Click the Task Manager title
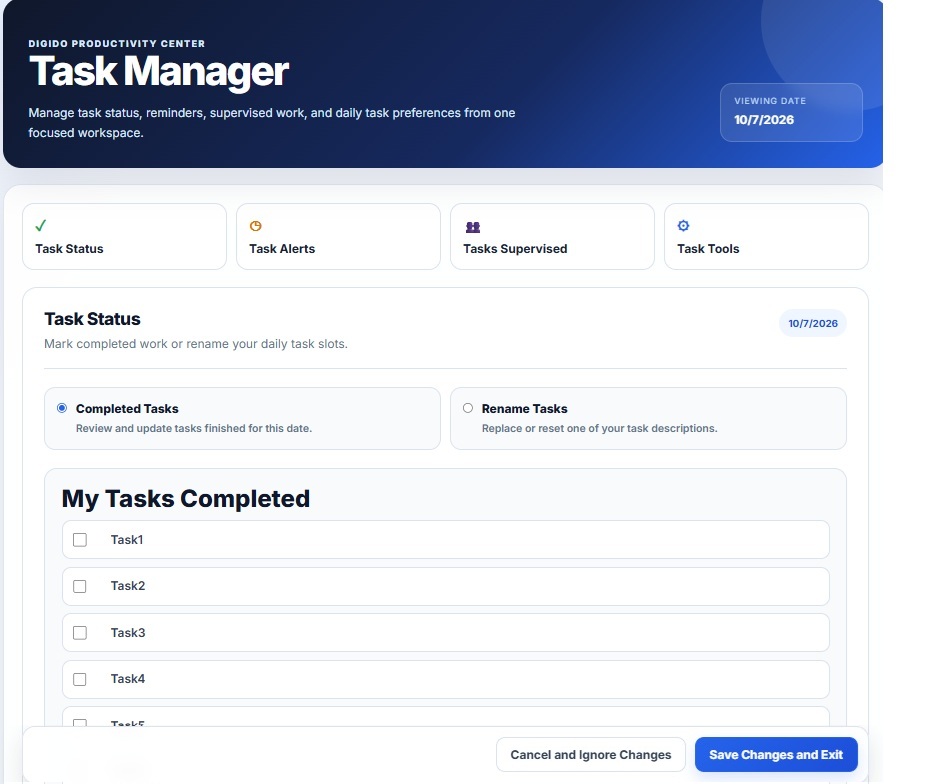The height and width of the screenshot is (784, 937). 159,71
